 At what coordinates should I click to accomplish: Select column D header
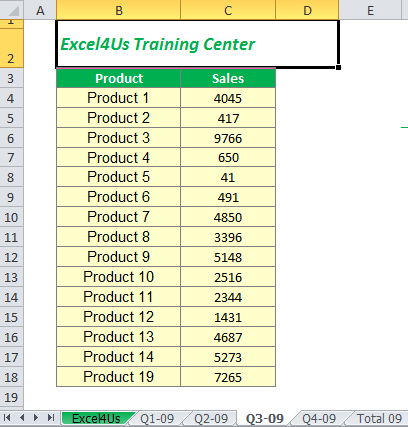point(307,10)
